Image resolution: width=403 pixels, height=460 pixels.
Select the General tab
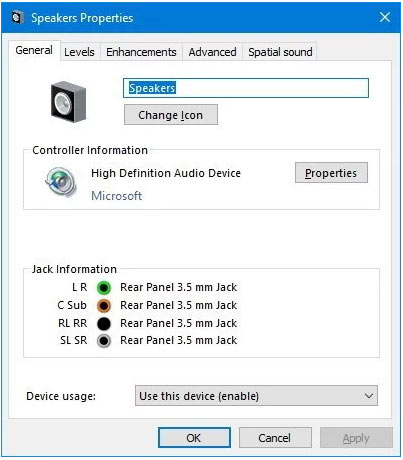(x=34, y=50)
